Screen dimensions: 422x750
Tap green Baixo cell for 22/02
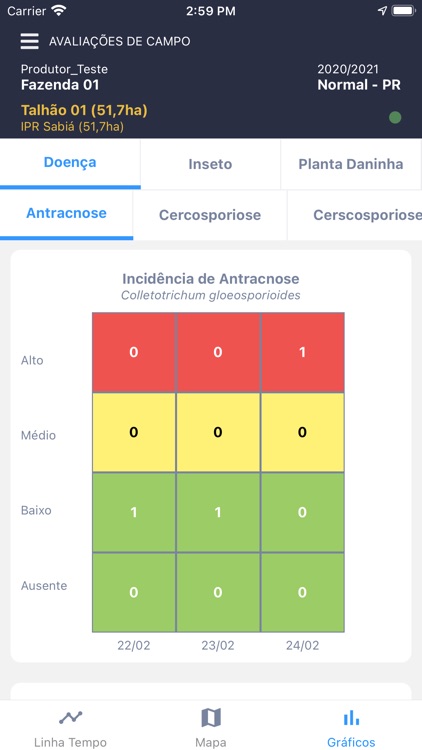(134, 512)
